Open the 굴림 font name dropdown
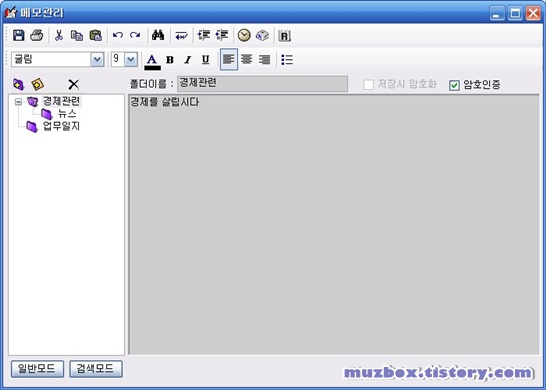Viewport: 546px width, 390px height. 97,60
